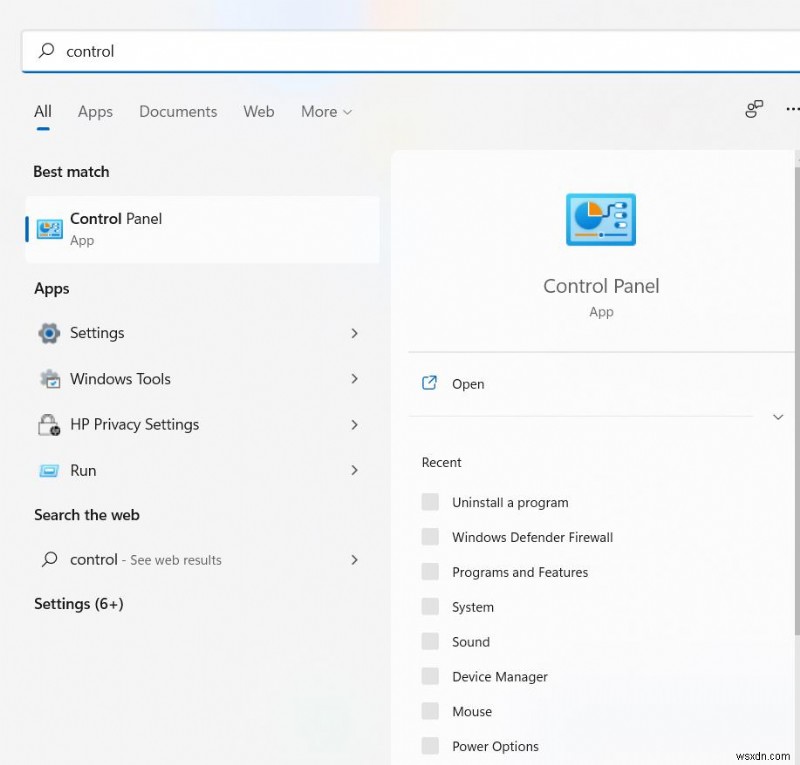Open HP Privacy Settings via its lock icon
The width and height of the screenshot is (800, 765).
click(x=48, y=425)
